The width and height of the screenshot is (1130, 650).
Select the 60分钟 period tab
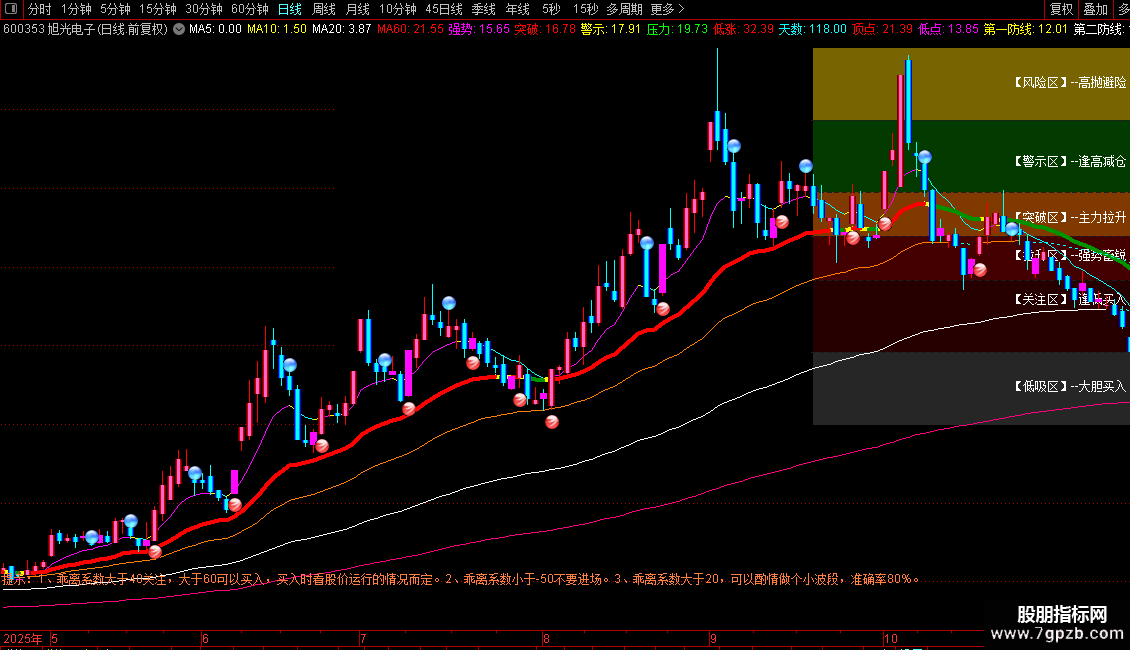pyautogui.click(x=250, y=9)
